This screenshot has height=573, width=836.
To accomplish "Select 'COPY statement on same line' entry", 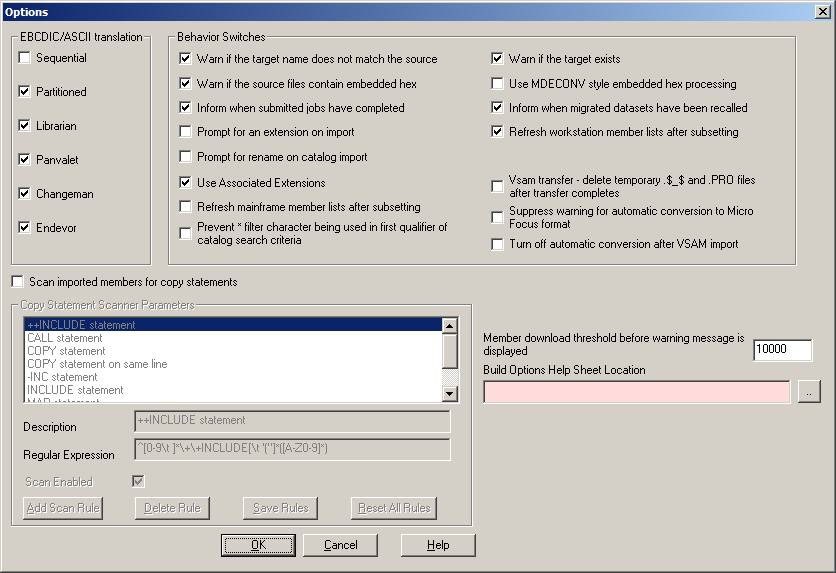I will (97, 364).
